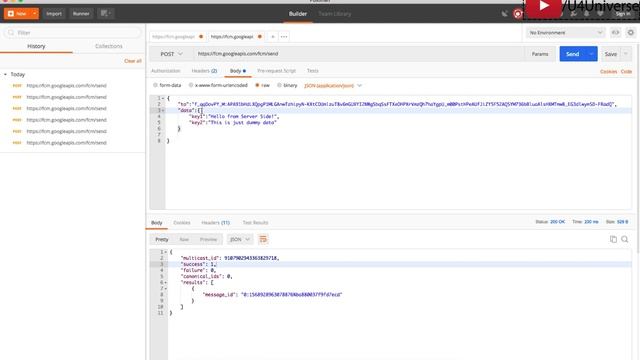The width and height of the screenshot is (640, 360).
Task: Click the "message_id" value in response
Action: (291, 295)
